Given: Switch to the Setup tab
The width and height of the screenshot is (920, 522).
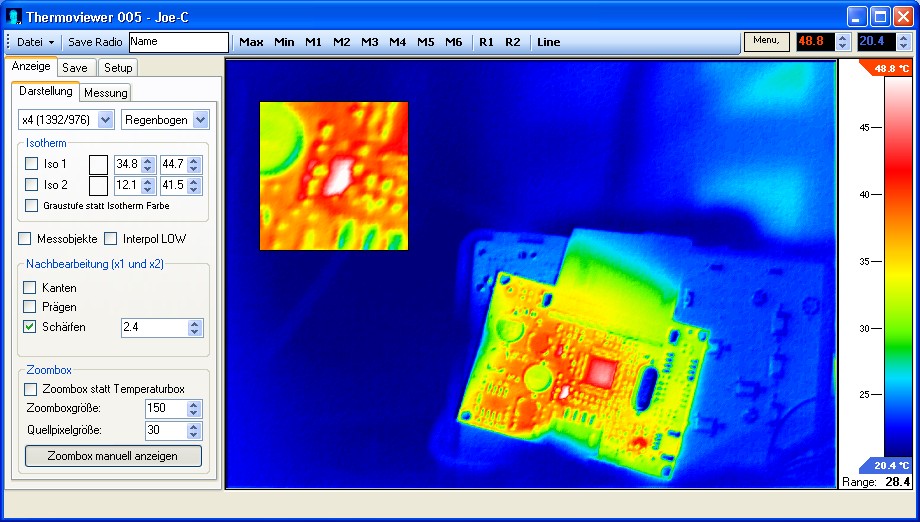Looking at the screenshot, I should coord(118,68).
